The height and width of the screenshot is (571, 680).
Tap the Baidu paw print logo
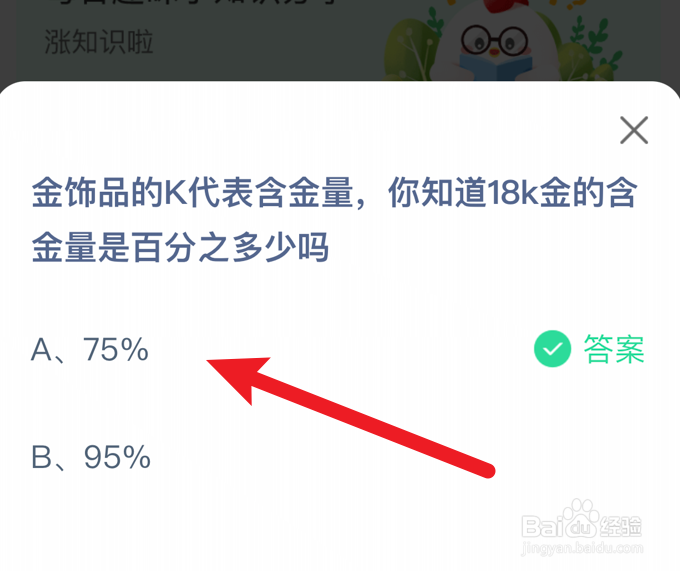tap(581, 518)
